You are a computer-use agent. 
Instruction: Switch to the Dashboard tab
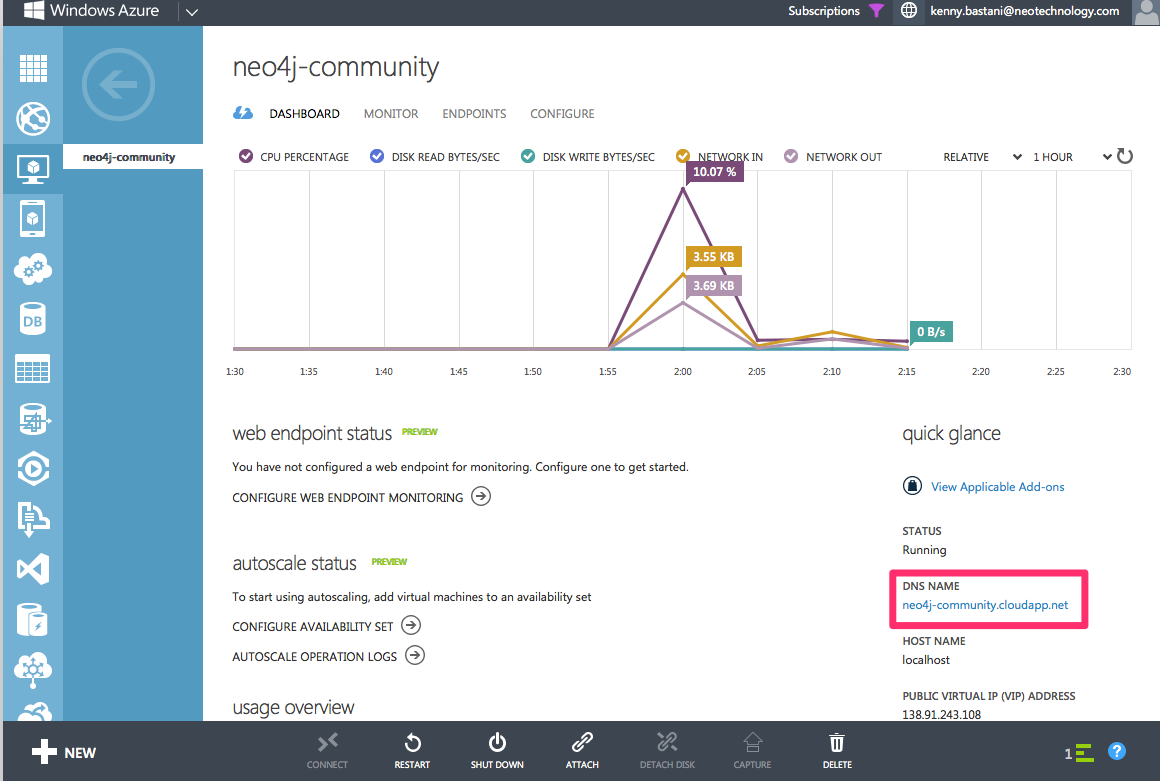click(x=305, y=114)
